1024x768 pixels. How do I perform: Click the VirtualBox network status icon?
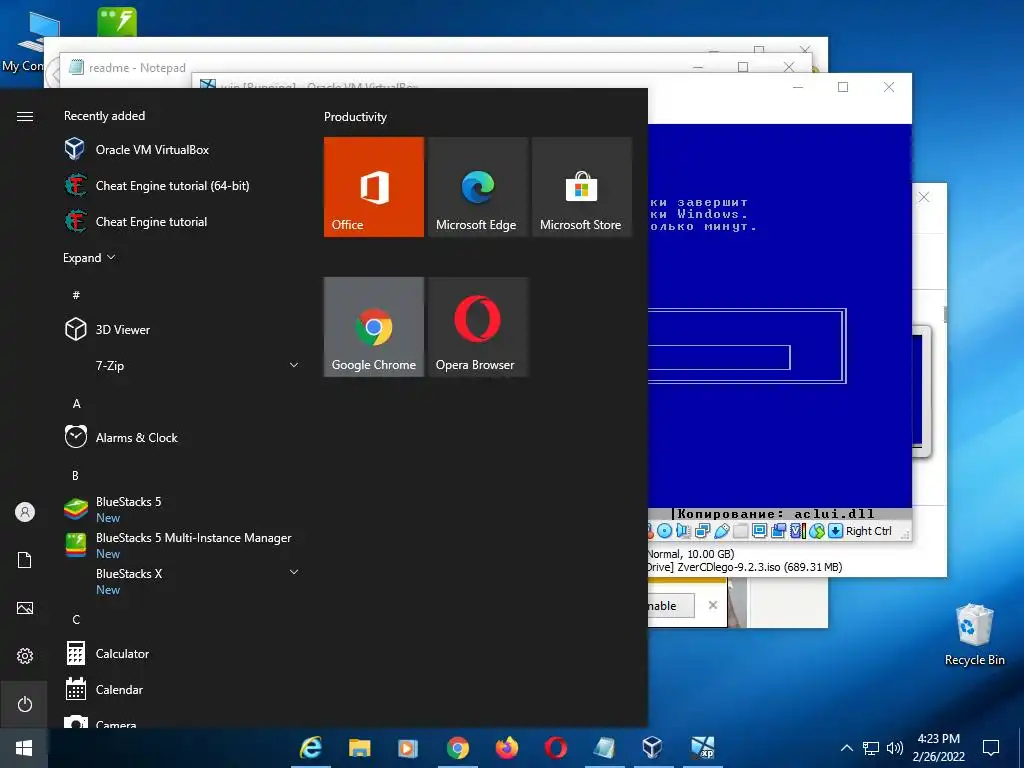coord(703,531)
